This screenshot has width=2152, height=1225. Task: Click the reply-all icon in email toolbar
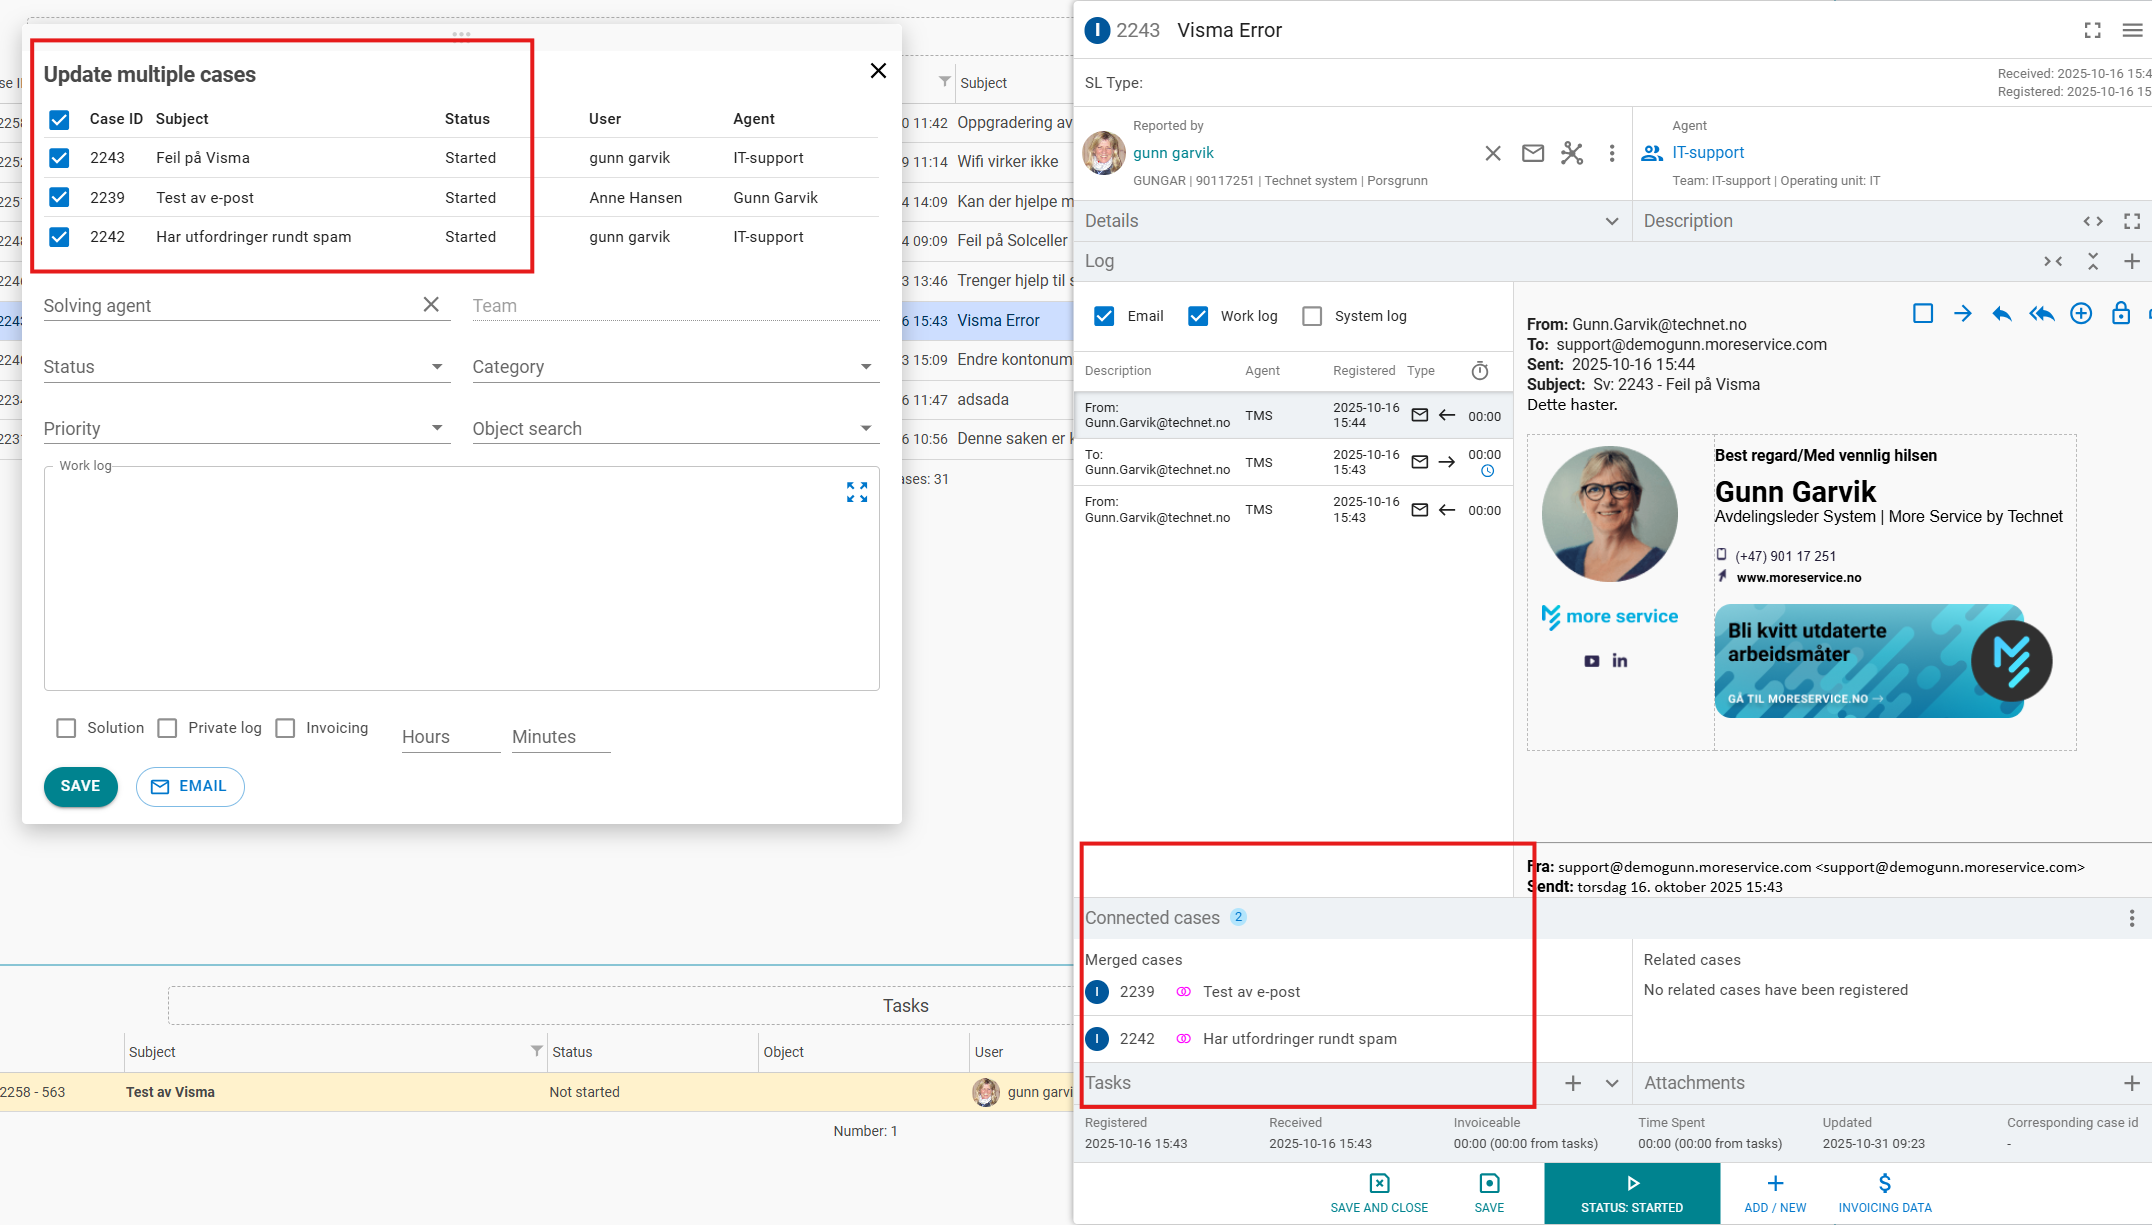2041,314
